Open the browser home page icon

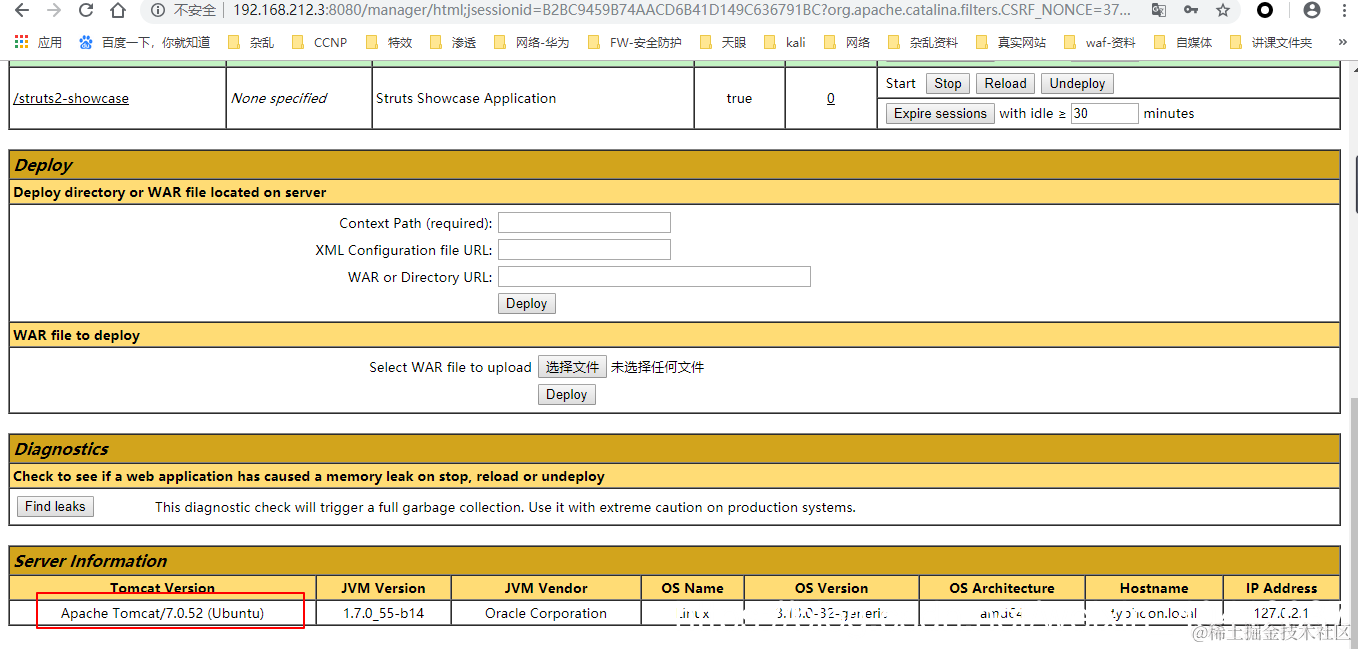tap(118, 11)
